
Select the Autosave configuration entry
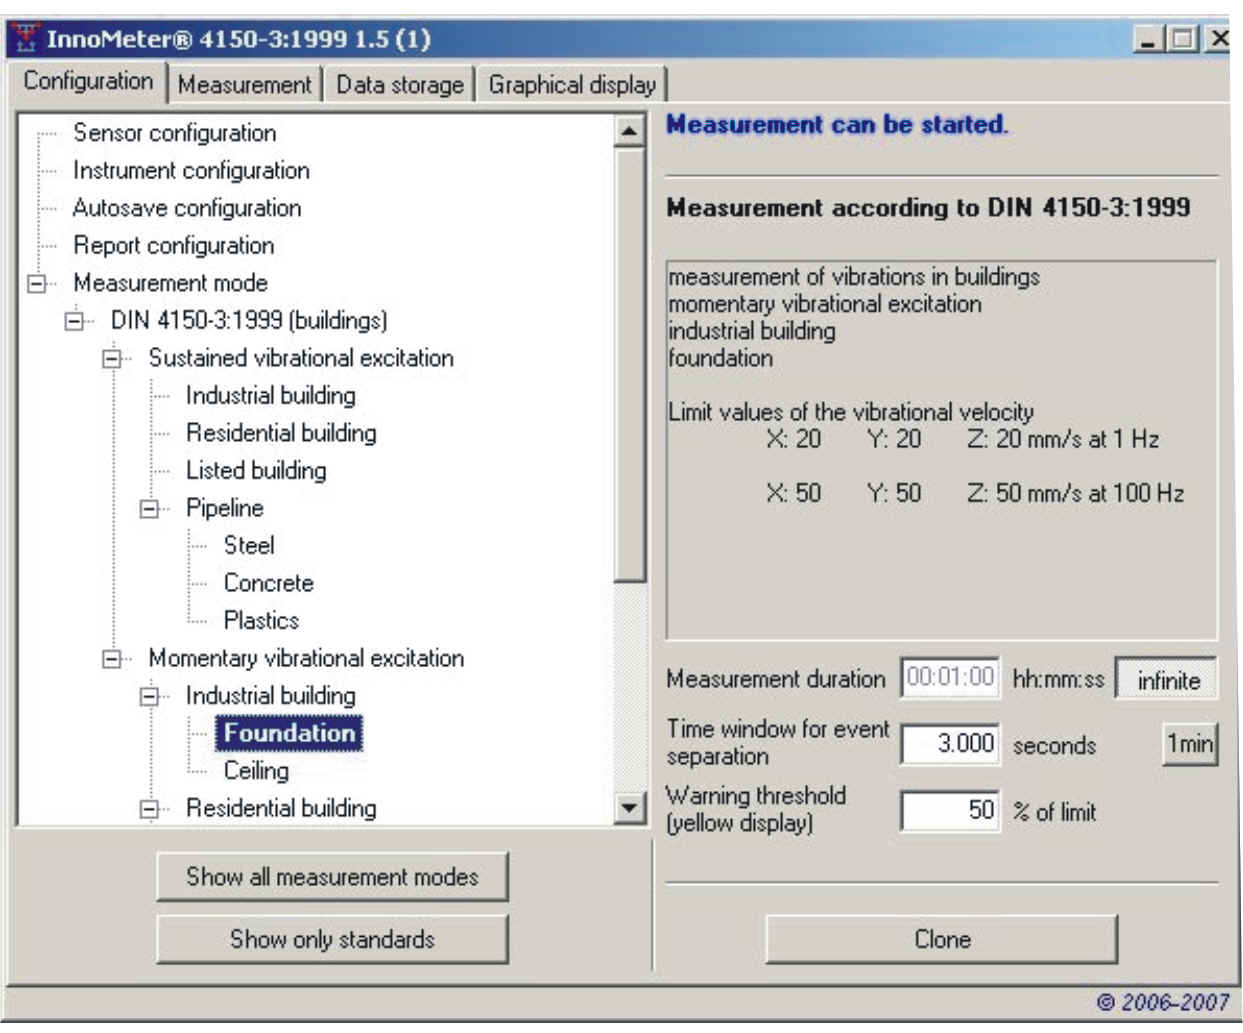(187, 208)
